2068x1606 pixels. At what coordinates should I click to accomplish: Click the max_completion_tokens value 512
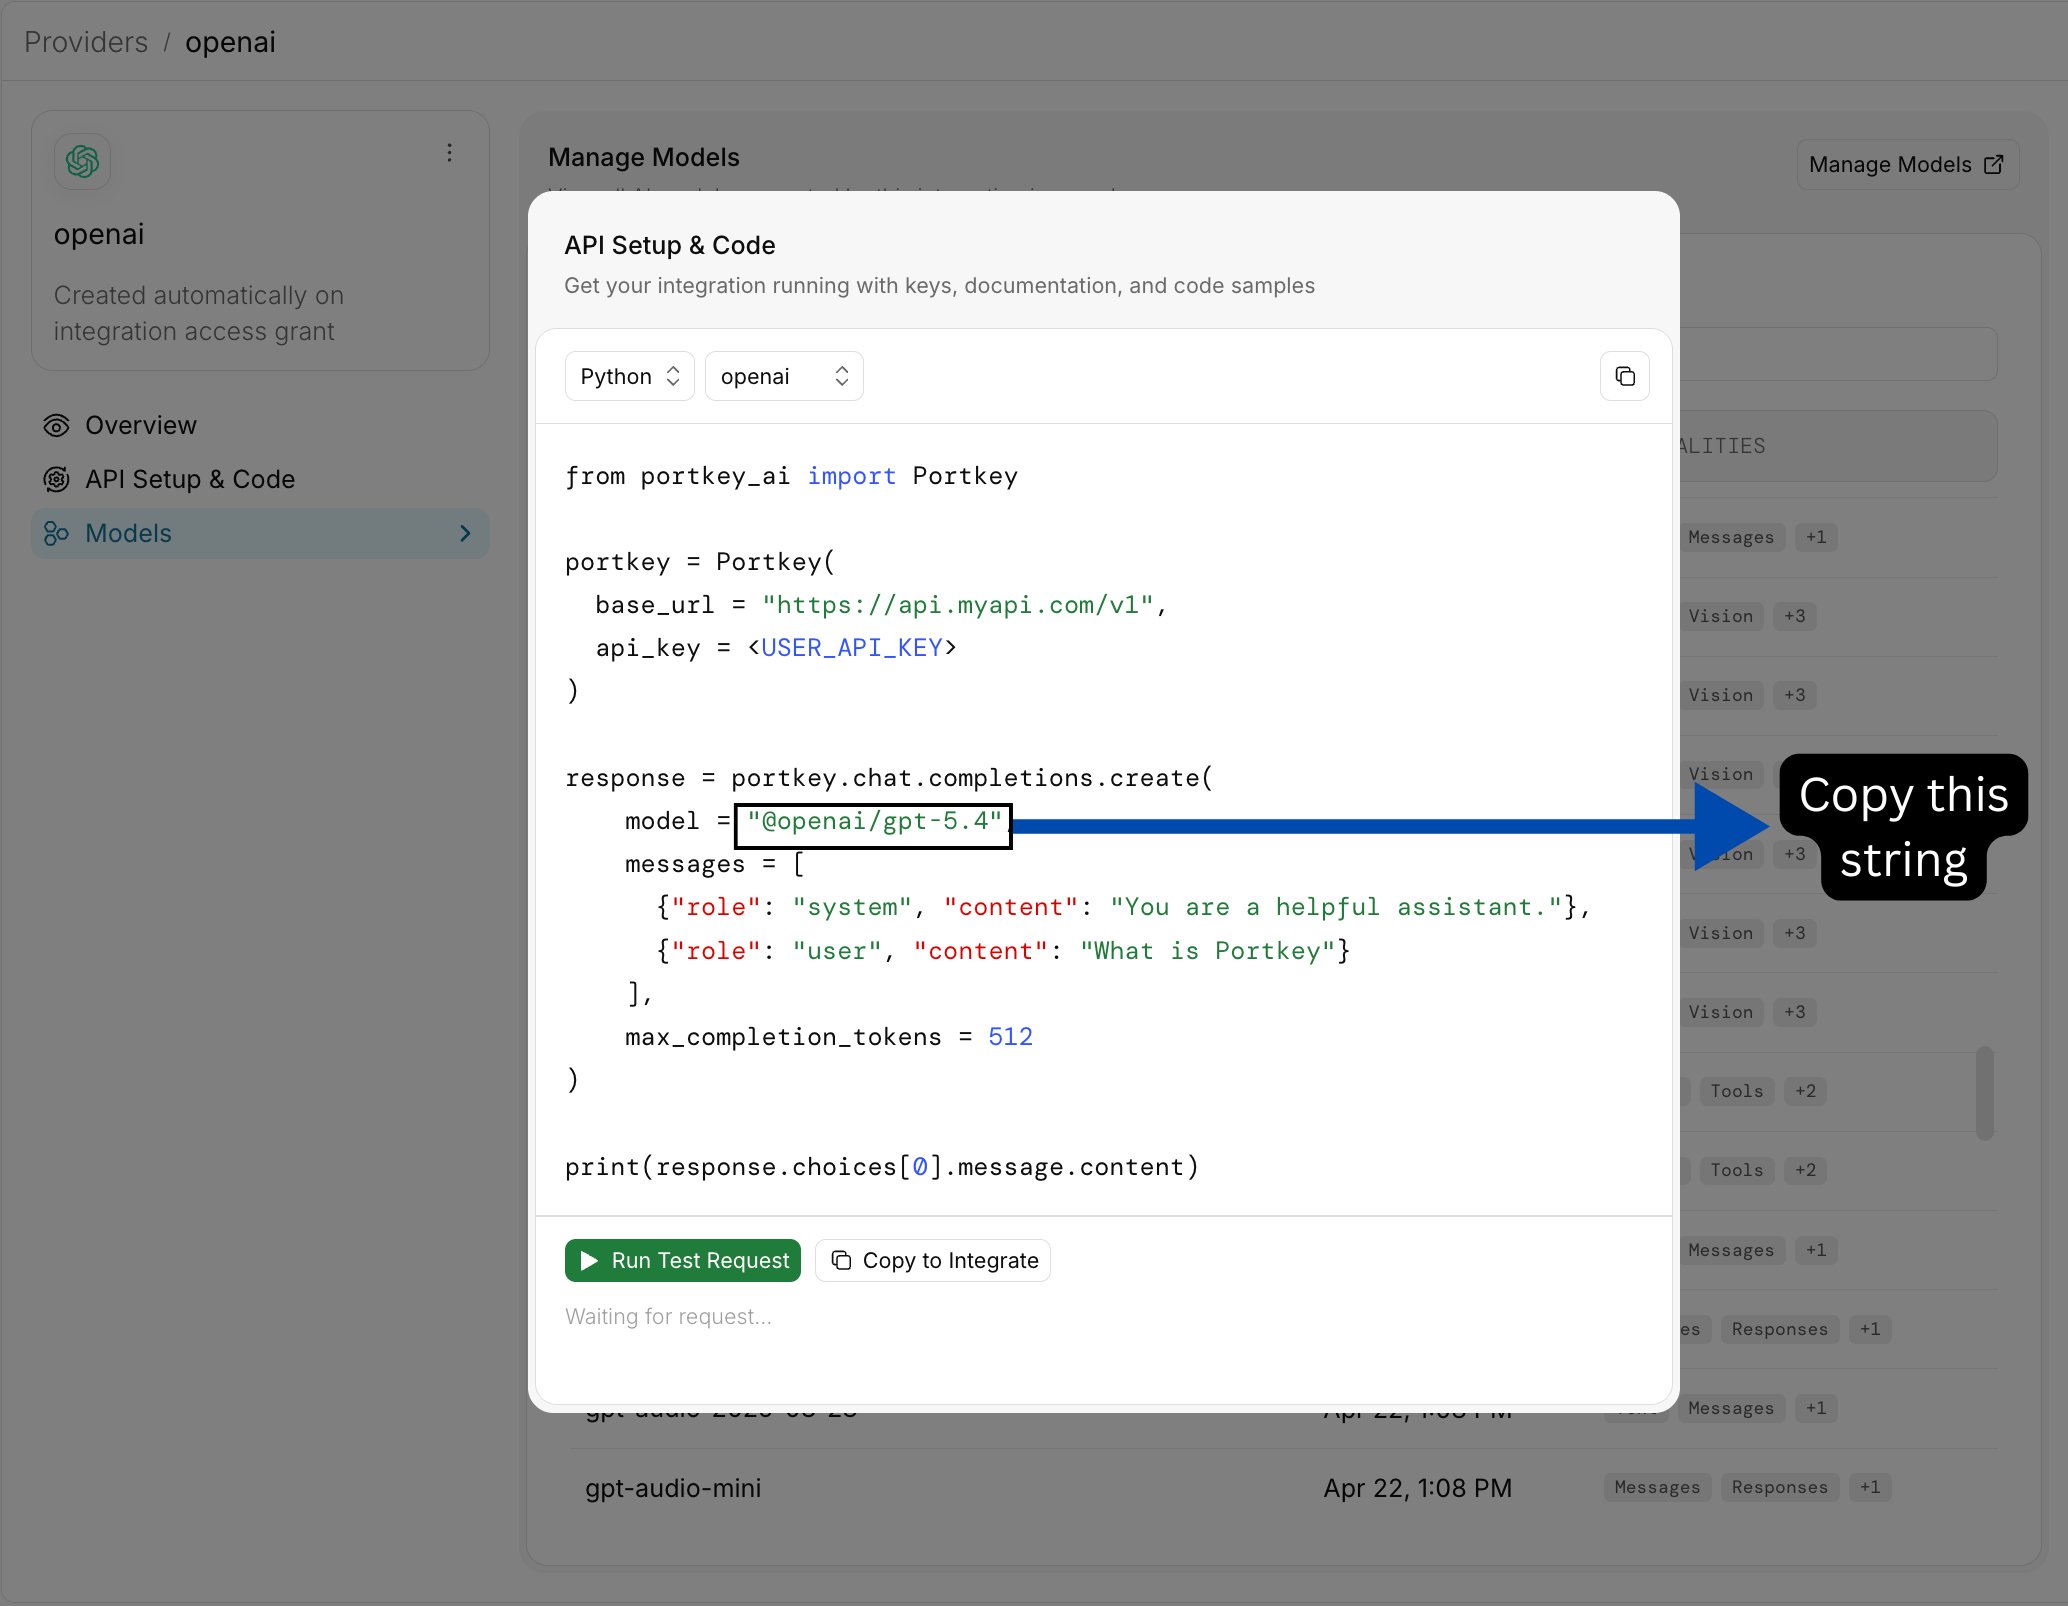(1010, 1037)
